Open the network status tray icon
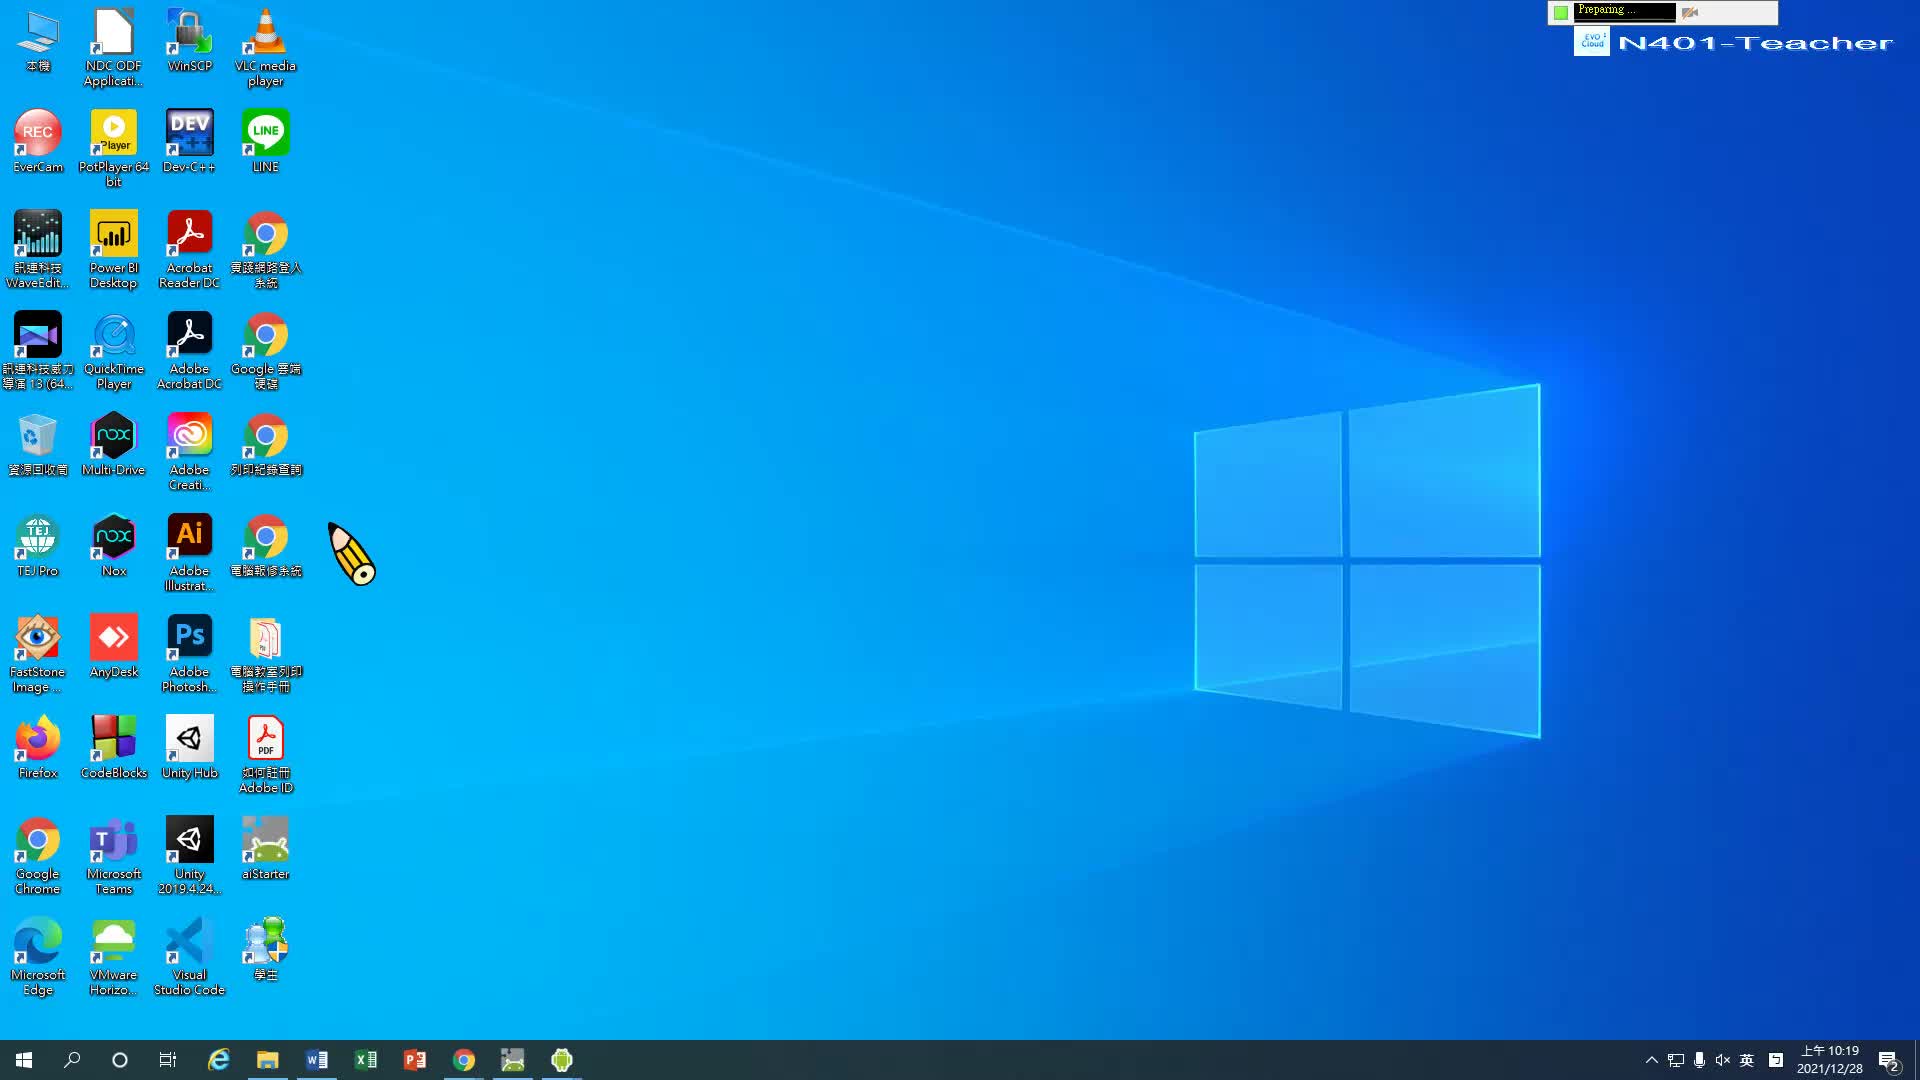This screenshot has width=1920, height=1080. click(x=1676, y=1060)
